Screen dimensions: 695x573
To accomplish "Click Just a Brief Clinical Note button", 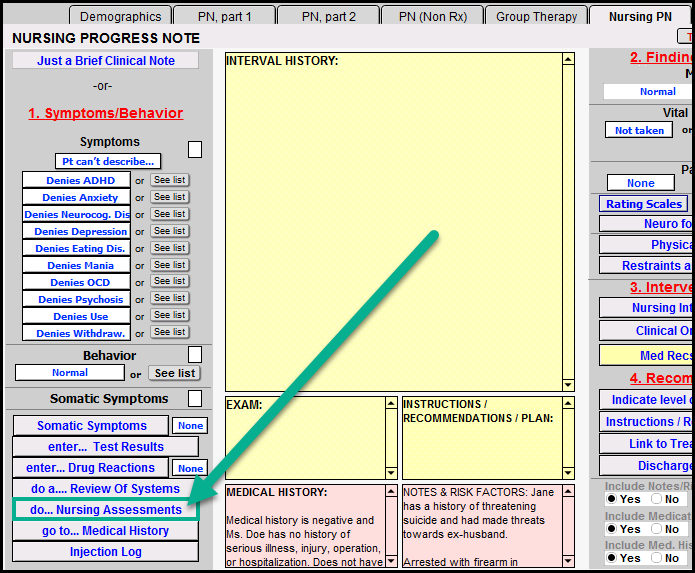I will point(106,61).
